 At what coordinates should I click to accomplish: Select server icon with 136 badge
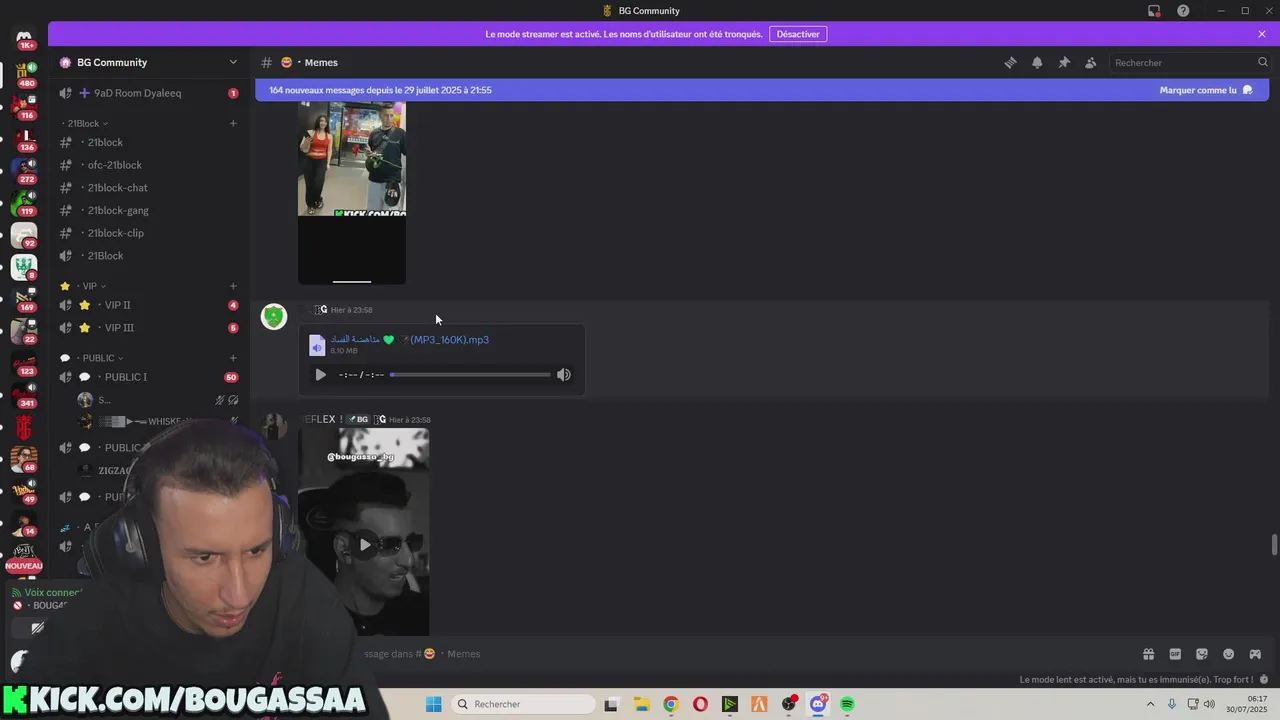pos(24,139)
